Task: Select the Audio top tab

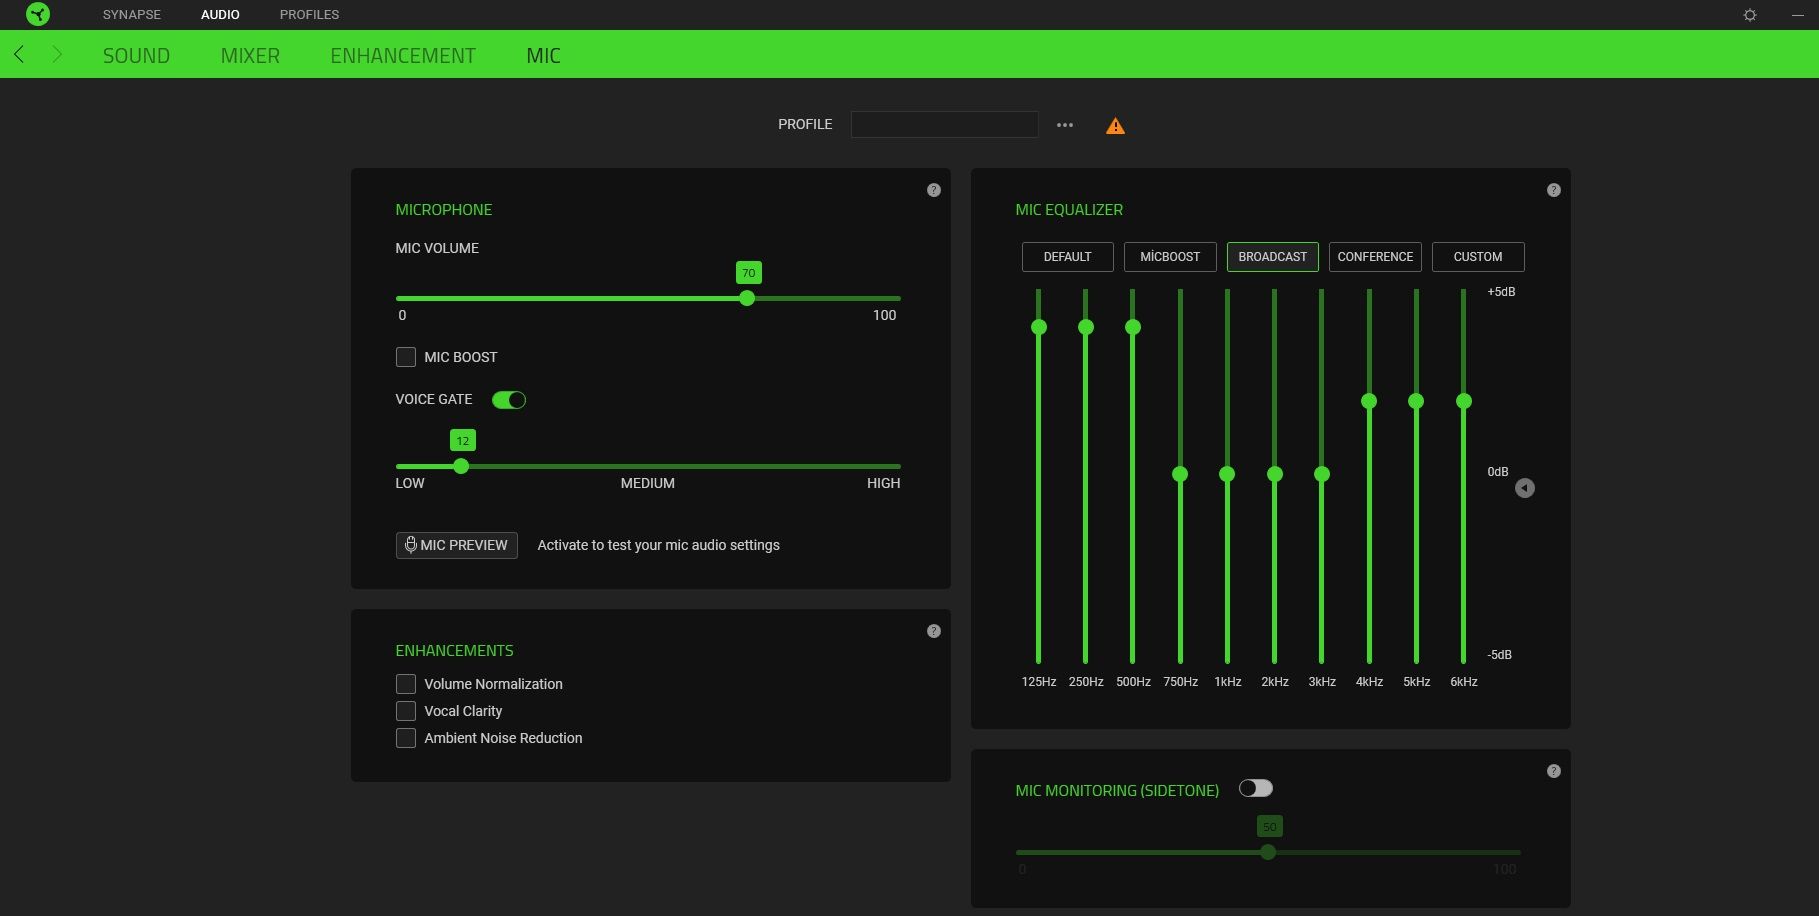Action: pyautogui.click(x=220, y=15)
